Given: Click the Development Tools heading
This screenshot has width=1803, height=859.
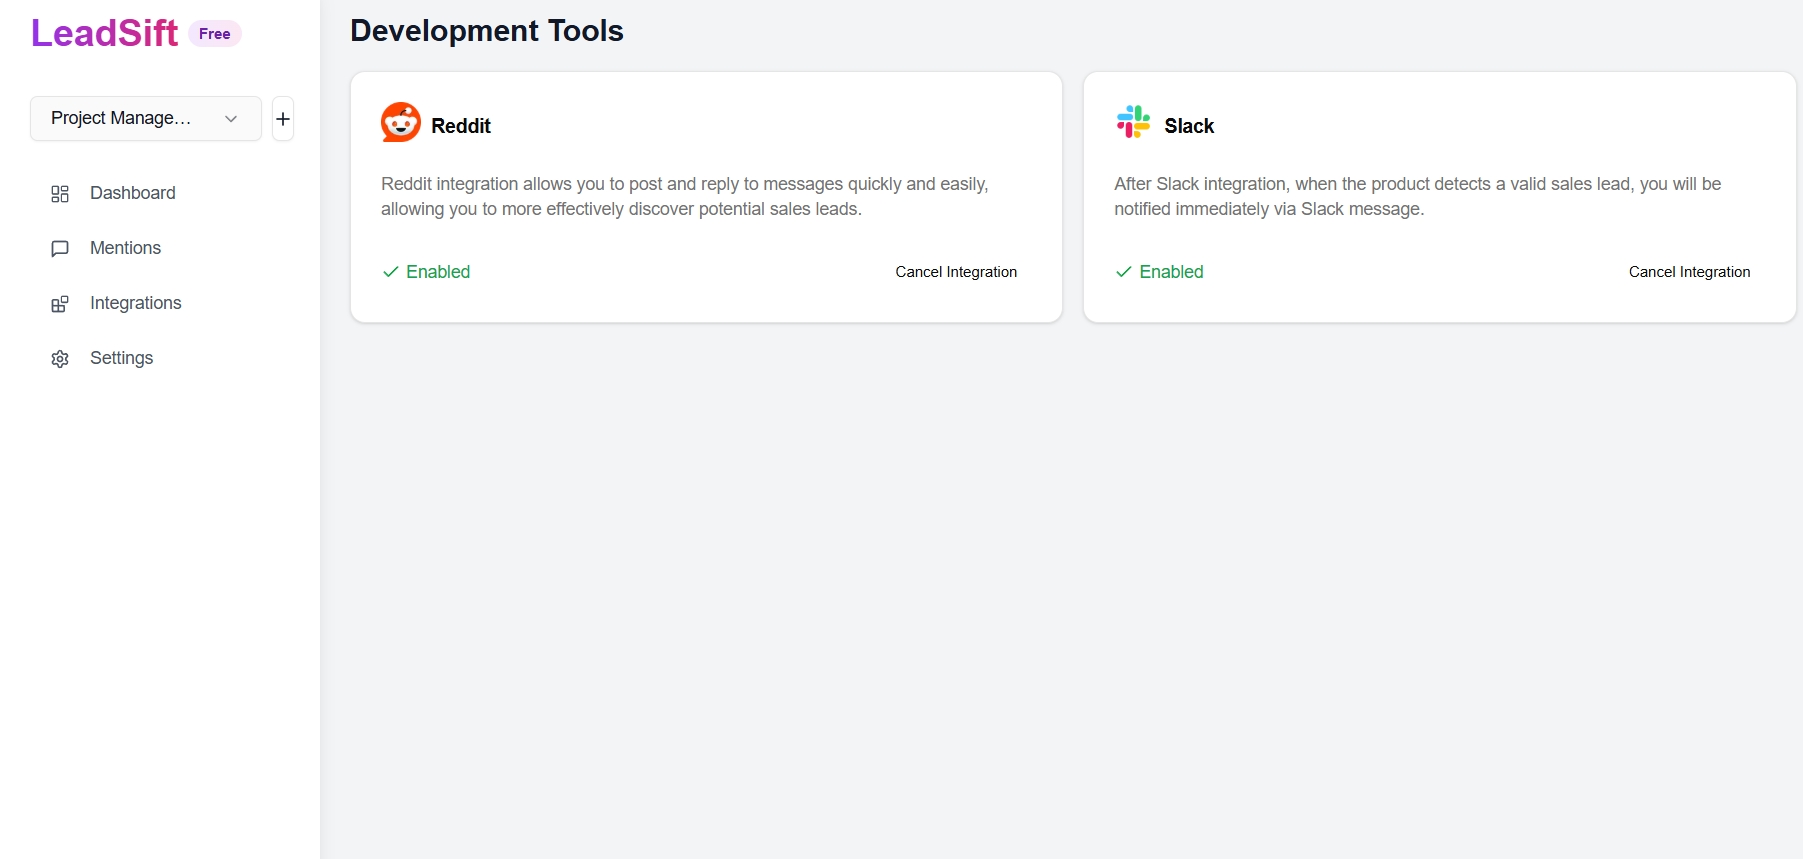Looking at the screenshot, I should (487, 31).
